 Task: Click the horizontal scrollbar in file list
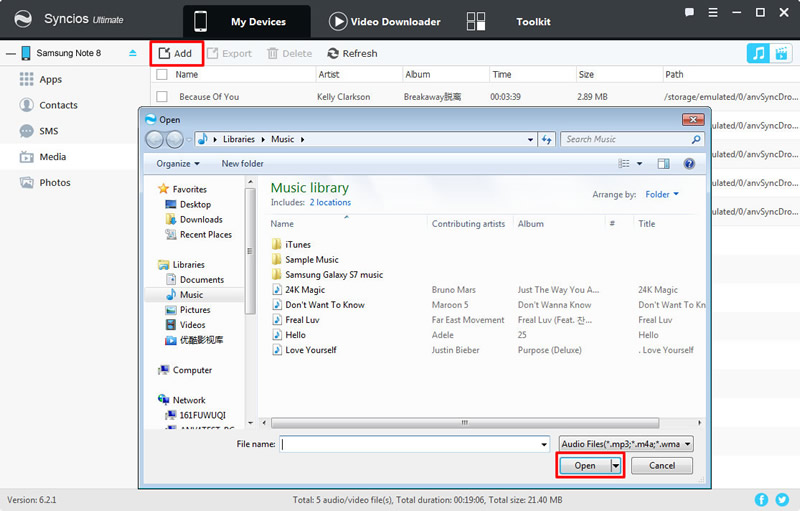[x=464, y=423]
